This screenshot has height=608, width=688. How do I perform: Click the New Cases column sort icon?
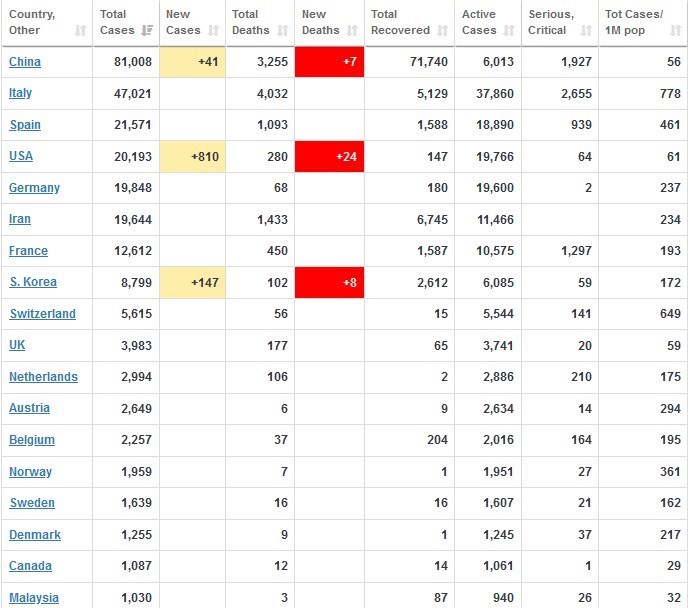[x=213, y=32]
